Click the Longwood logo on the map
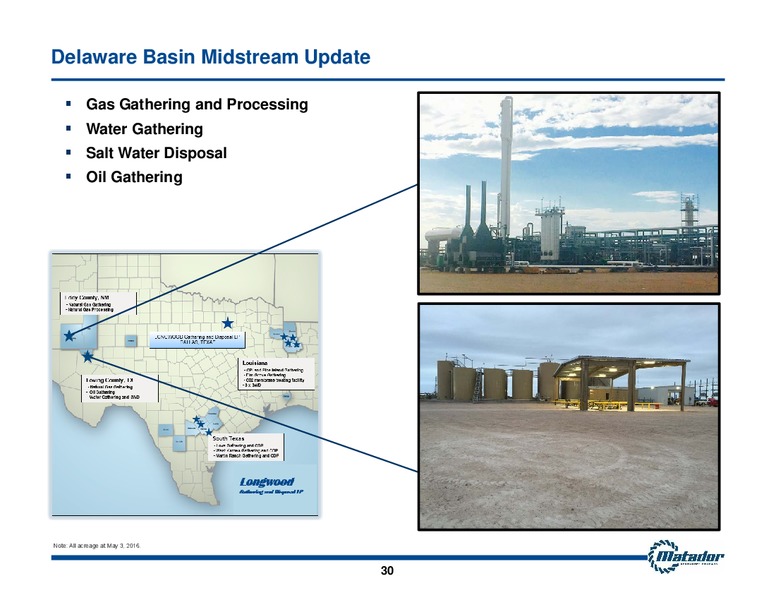The image size is (776, 600). click(270, 485)
